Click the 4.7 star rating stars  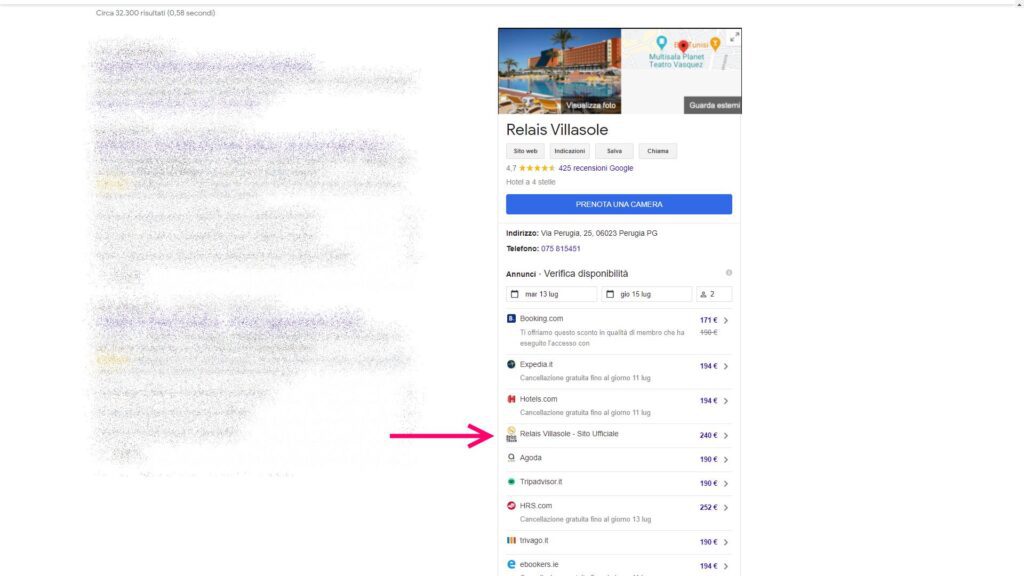tap(537, 168)
